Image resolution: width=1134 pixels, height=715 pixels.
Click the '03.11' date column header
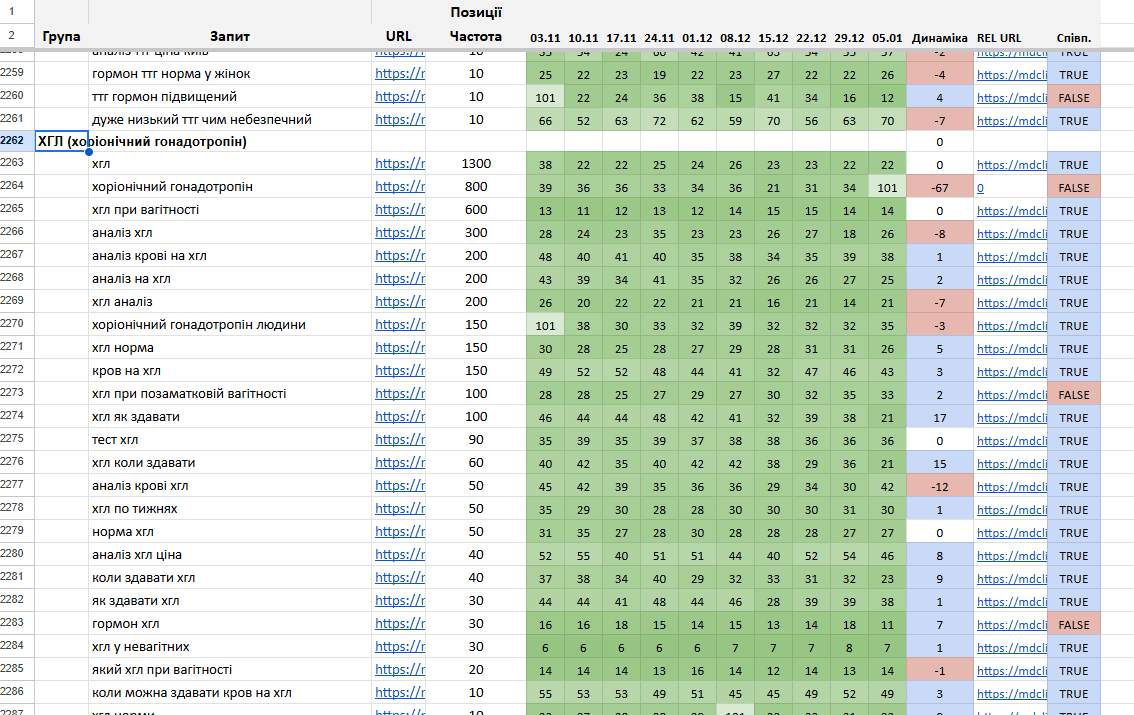tap(545, 38)
